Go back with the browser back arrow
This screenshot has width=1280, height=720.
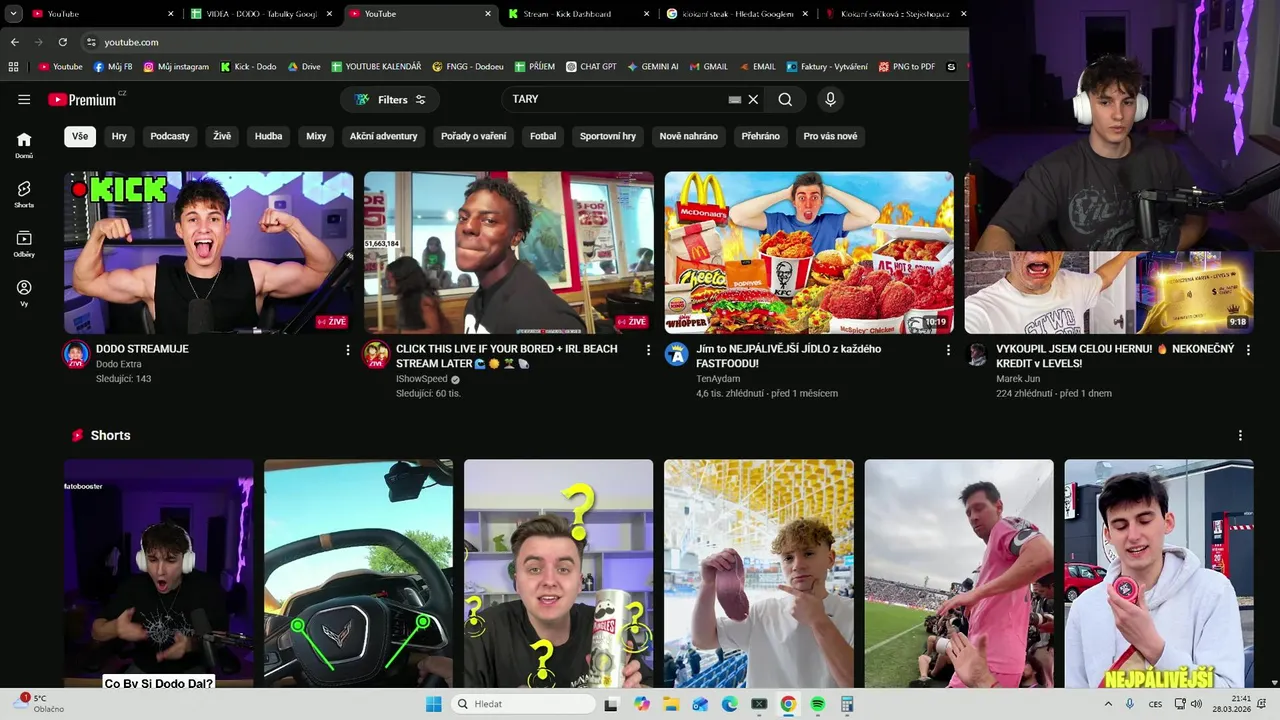point(14,42)
